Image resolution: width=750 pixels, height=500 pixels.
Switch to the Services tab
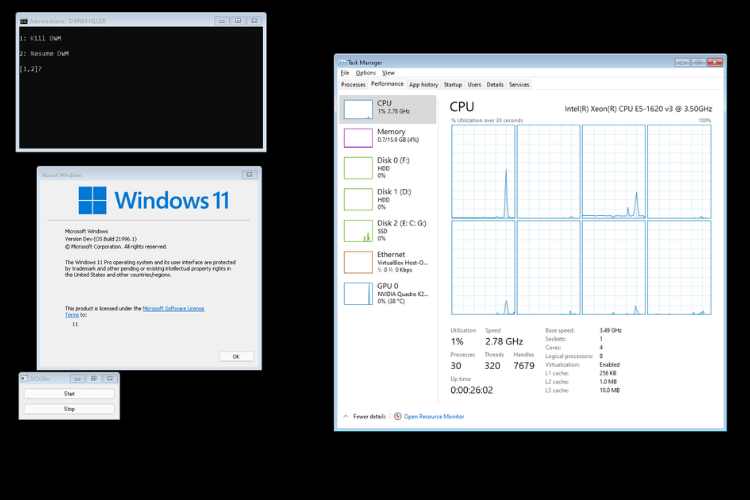(519, 85)
